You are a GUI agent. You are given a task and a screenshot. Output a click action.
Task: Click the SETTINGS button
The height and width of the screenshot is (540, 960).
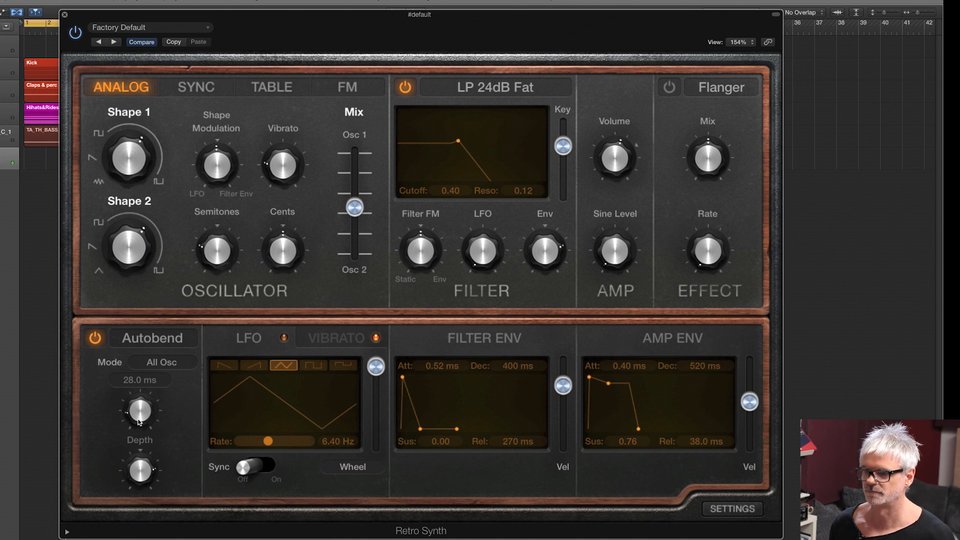coord(732,509)
